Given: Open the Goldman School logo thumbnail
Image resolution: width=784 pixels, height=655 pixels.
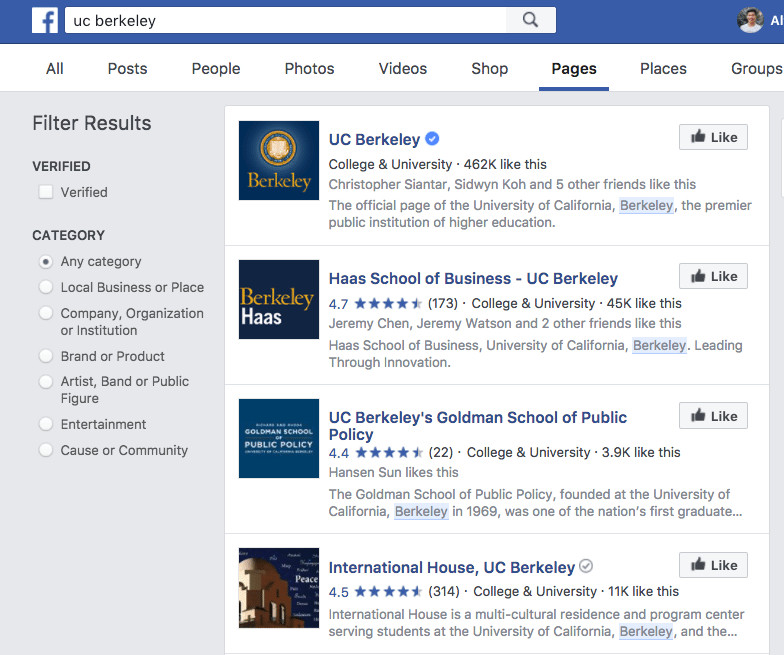Looking at the screenshot, I should click(279, 438).
